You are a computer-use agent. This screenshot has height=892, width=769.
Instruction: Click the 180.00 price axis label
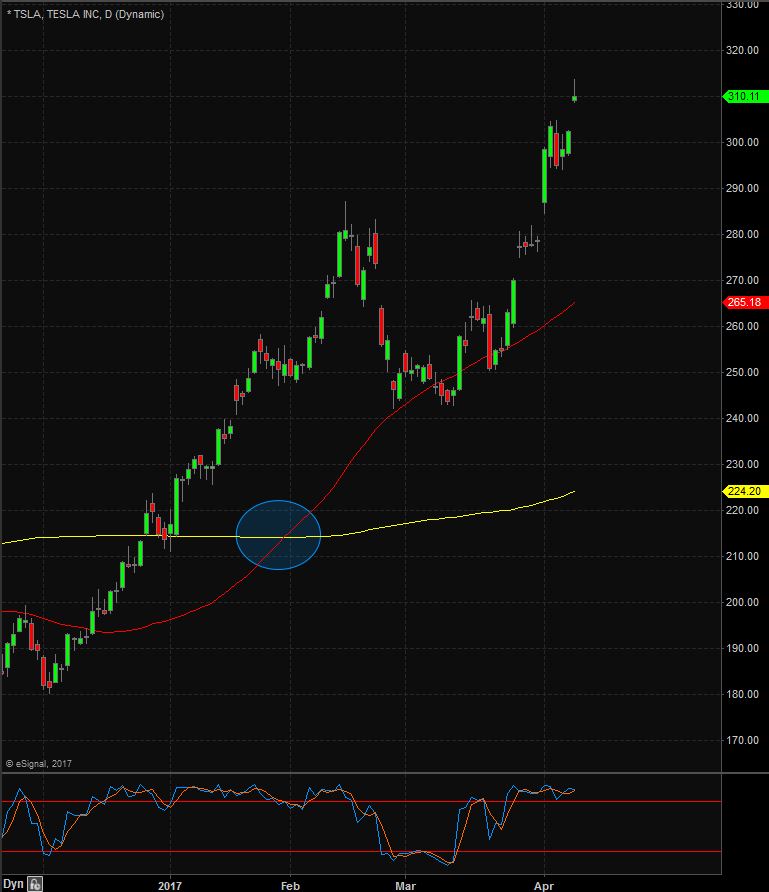pyautogui.click(x=742, y=695)
